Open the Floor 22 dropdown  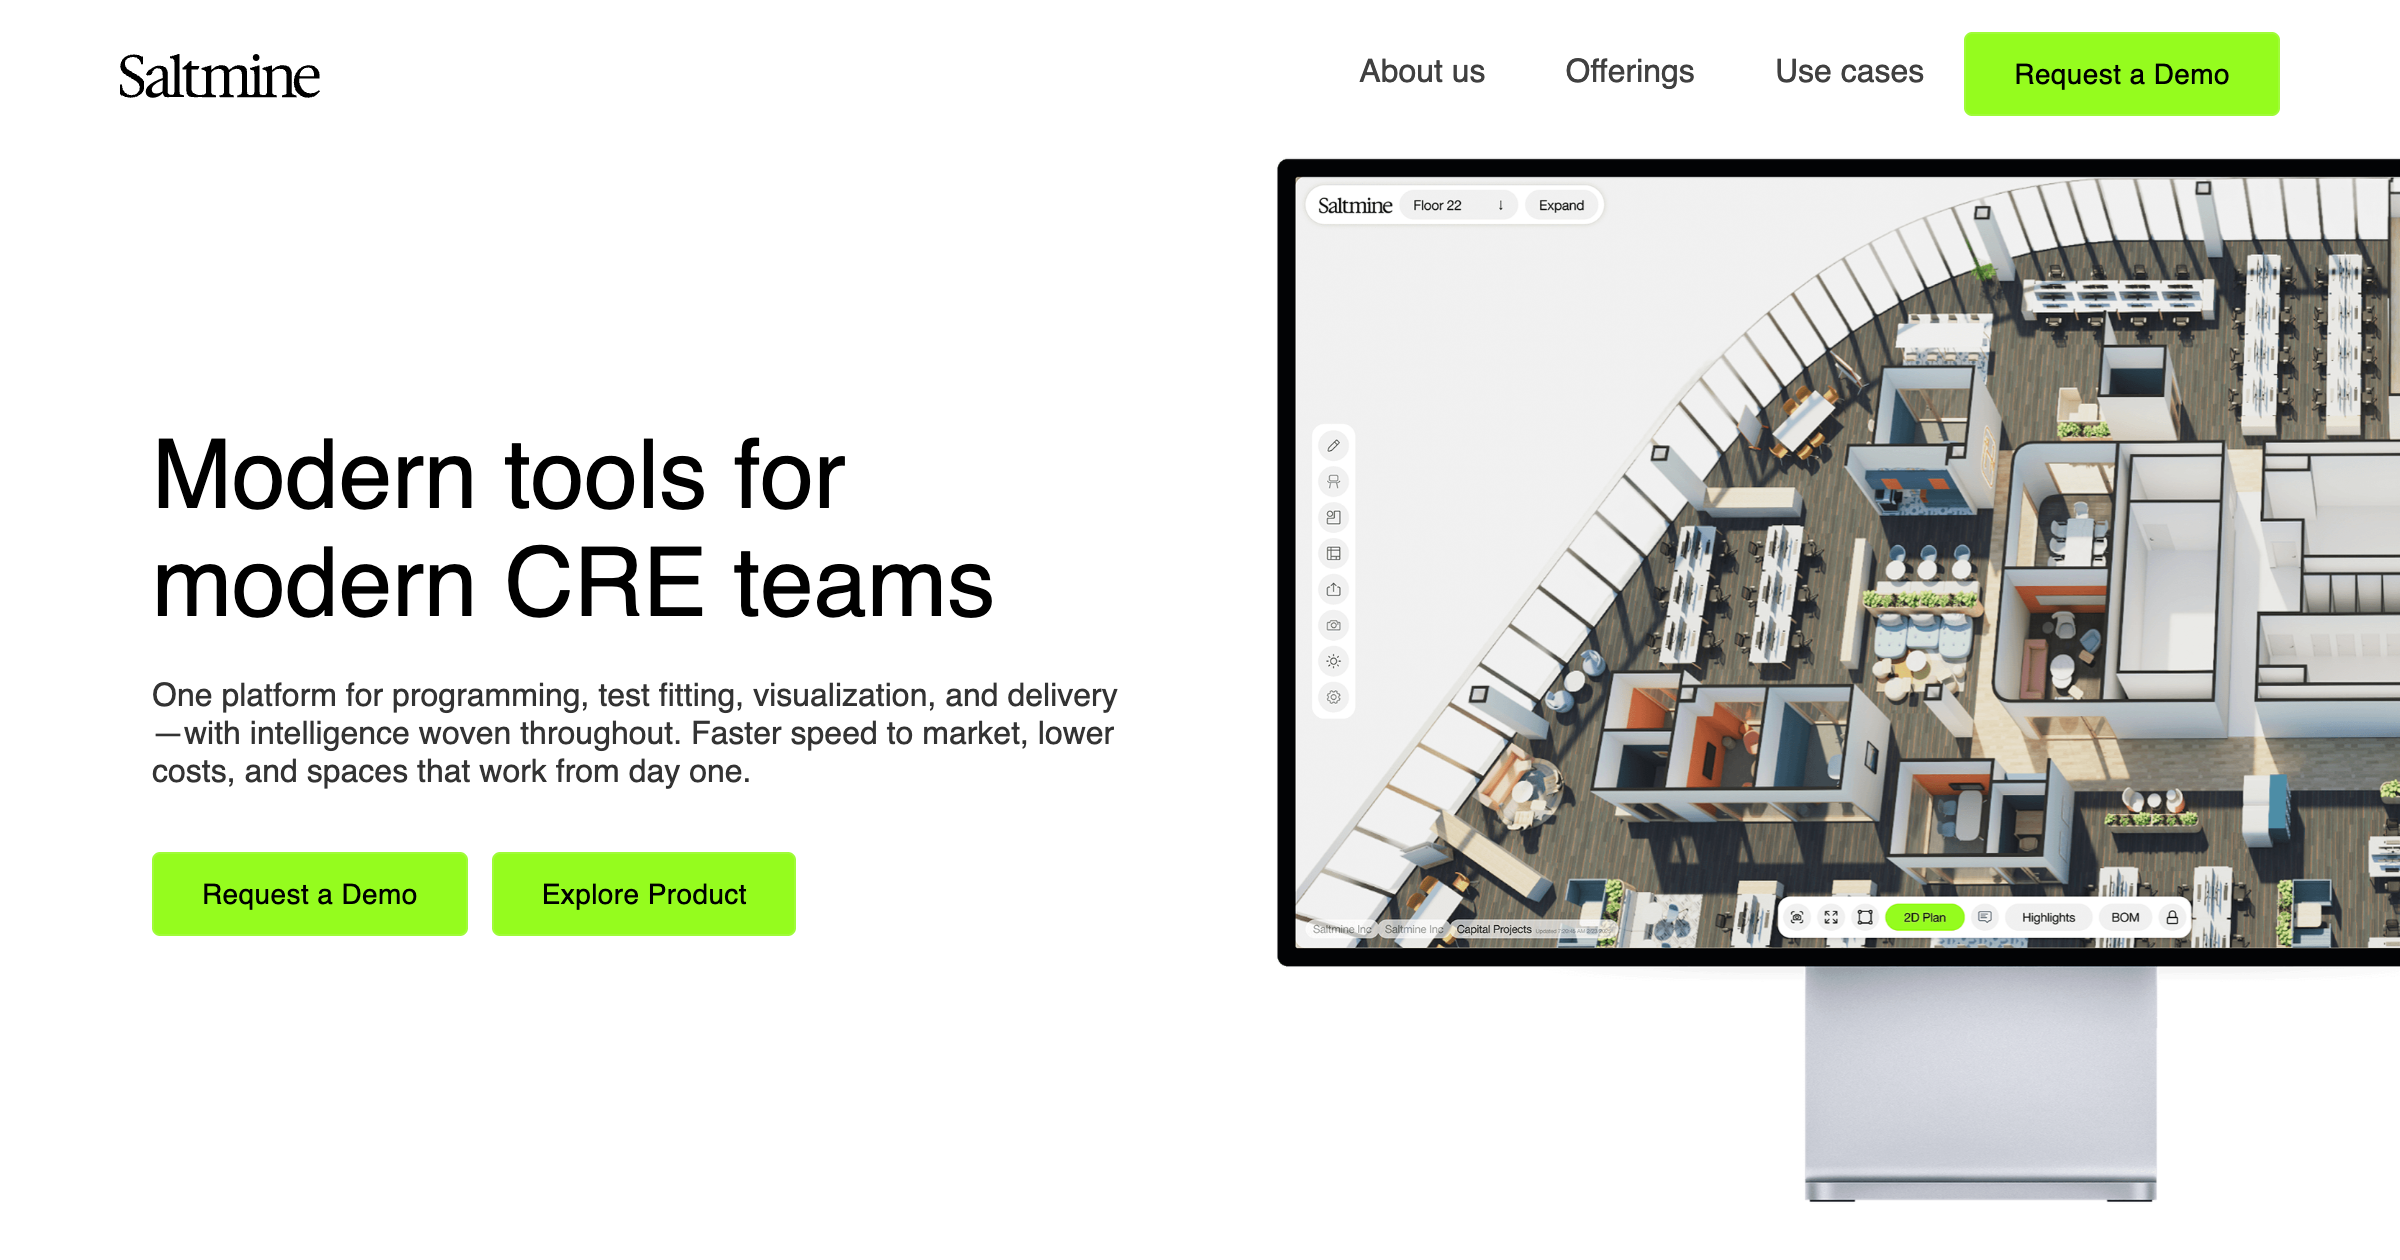tap(1458, 205)
